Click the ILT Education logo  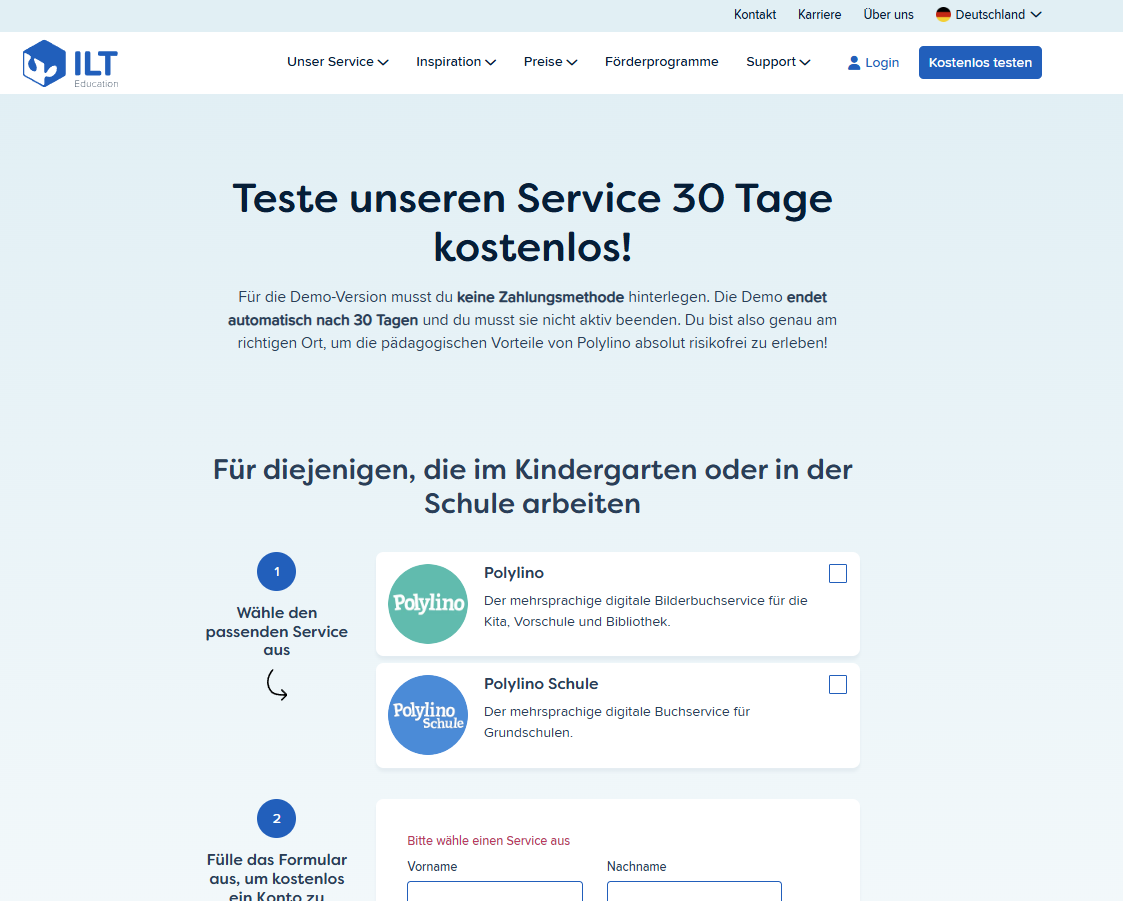tap(70, 62)
